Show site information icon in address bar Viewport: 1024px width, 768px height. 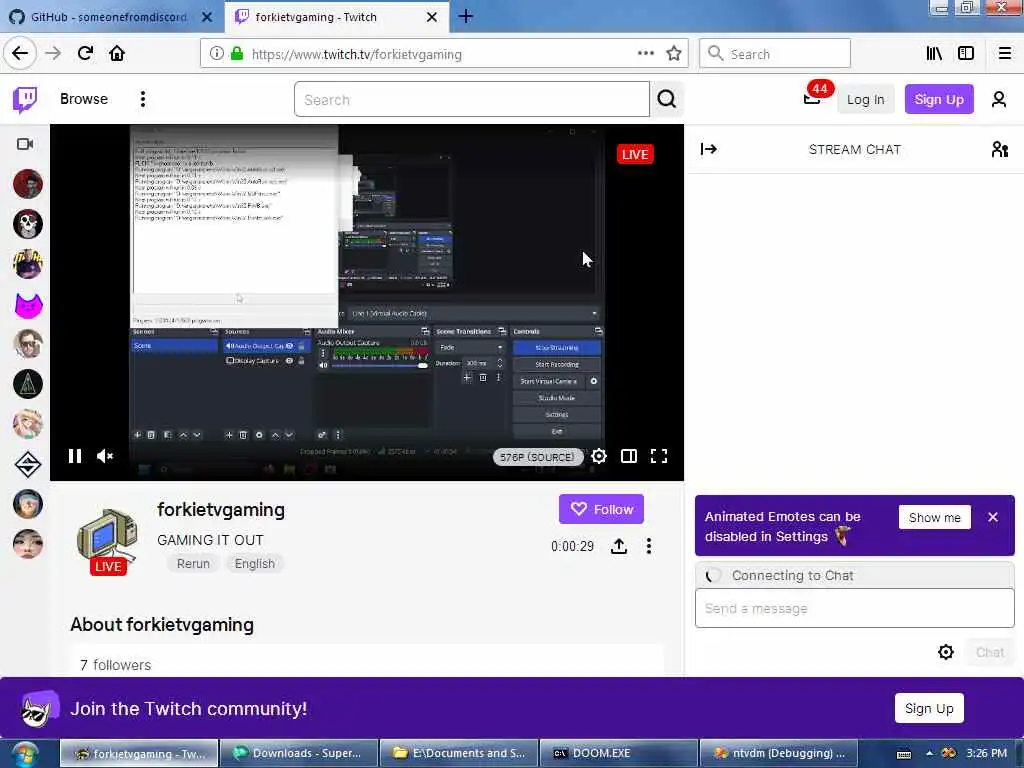pyautogui.click(x=216, y=54)
